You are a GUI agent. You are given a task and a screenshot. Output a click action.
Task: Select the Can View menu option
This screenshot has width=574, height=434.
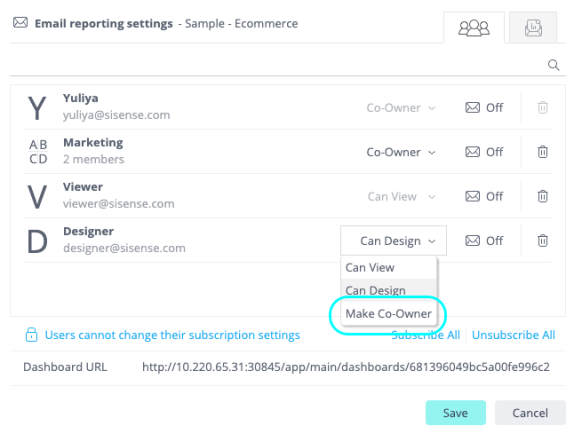pyautogui.click(x=388, y=267)
